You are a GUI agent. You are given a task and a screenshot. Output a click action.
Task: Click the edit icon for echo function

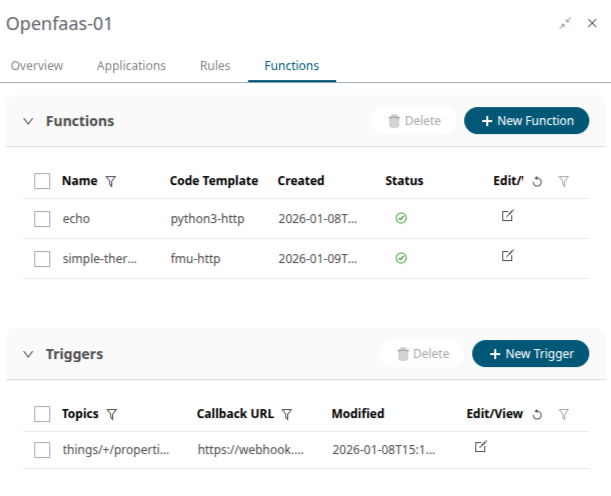click(x=507, y=216)
